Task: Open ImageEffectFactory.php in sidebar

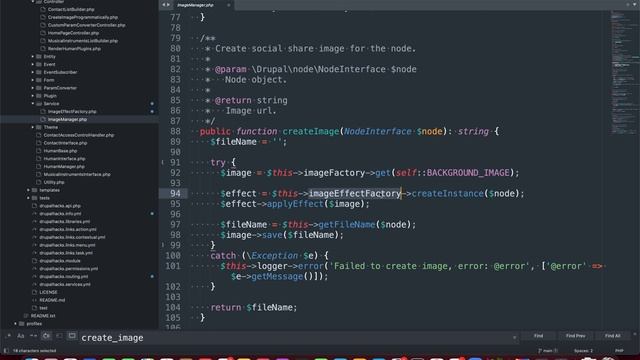Action: coord(72,111)
